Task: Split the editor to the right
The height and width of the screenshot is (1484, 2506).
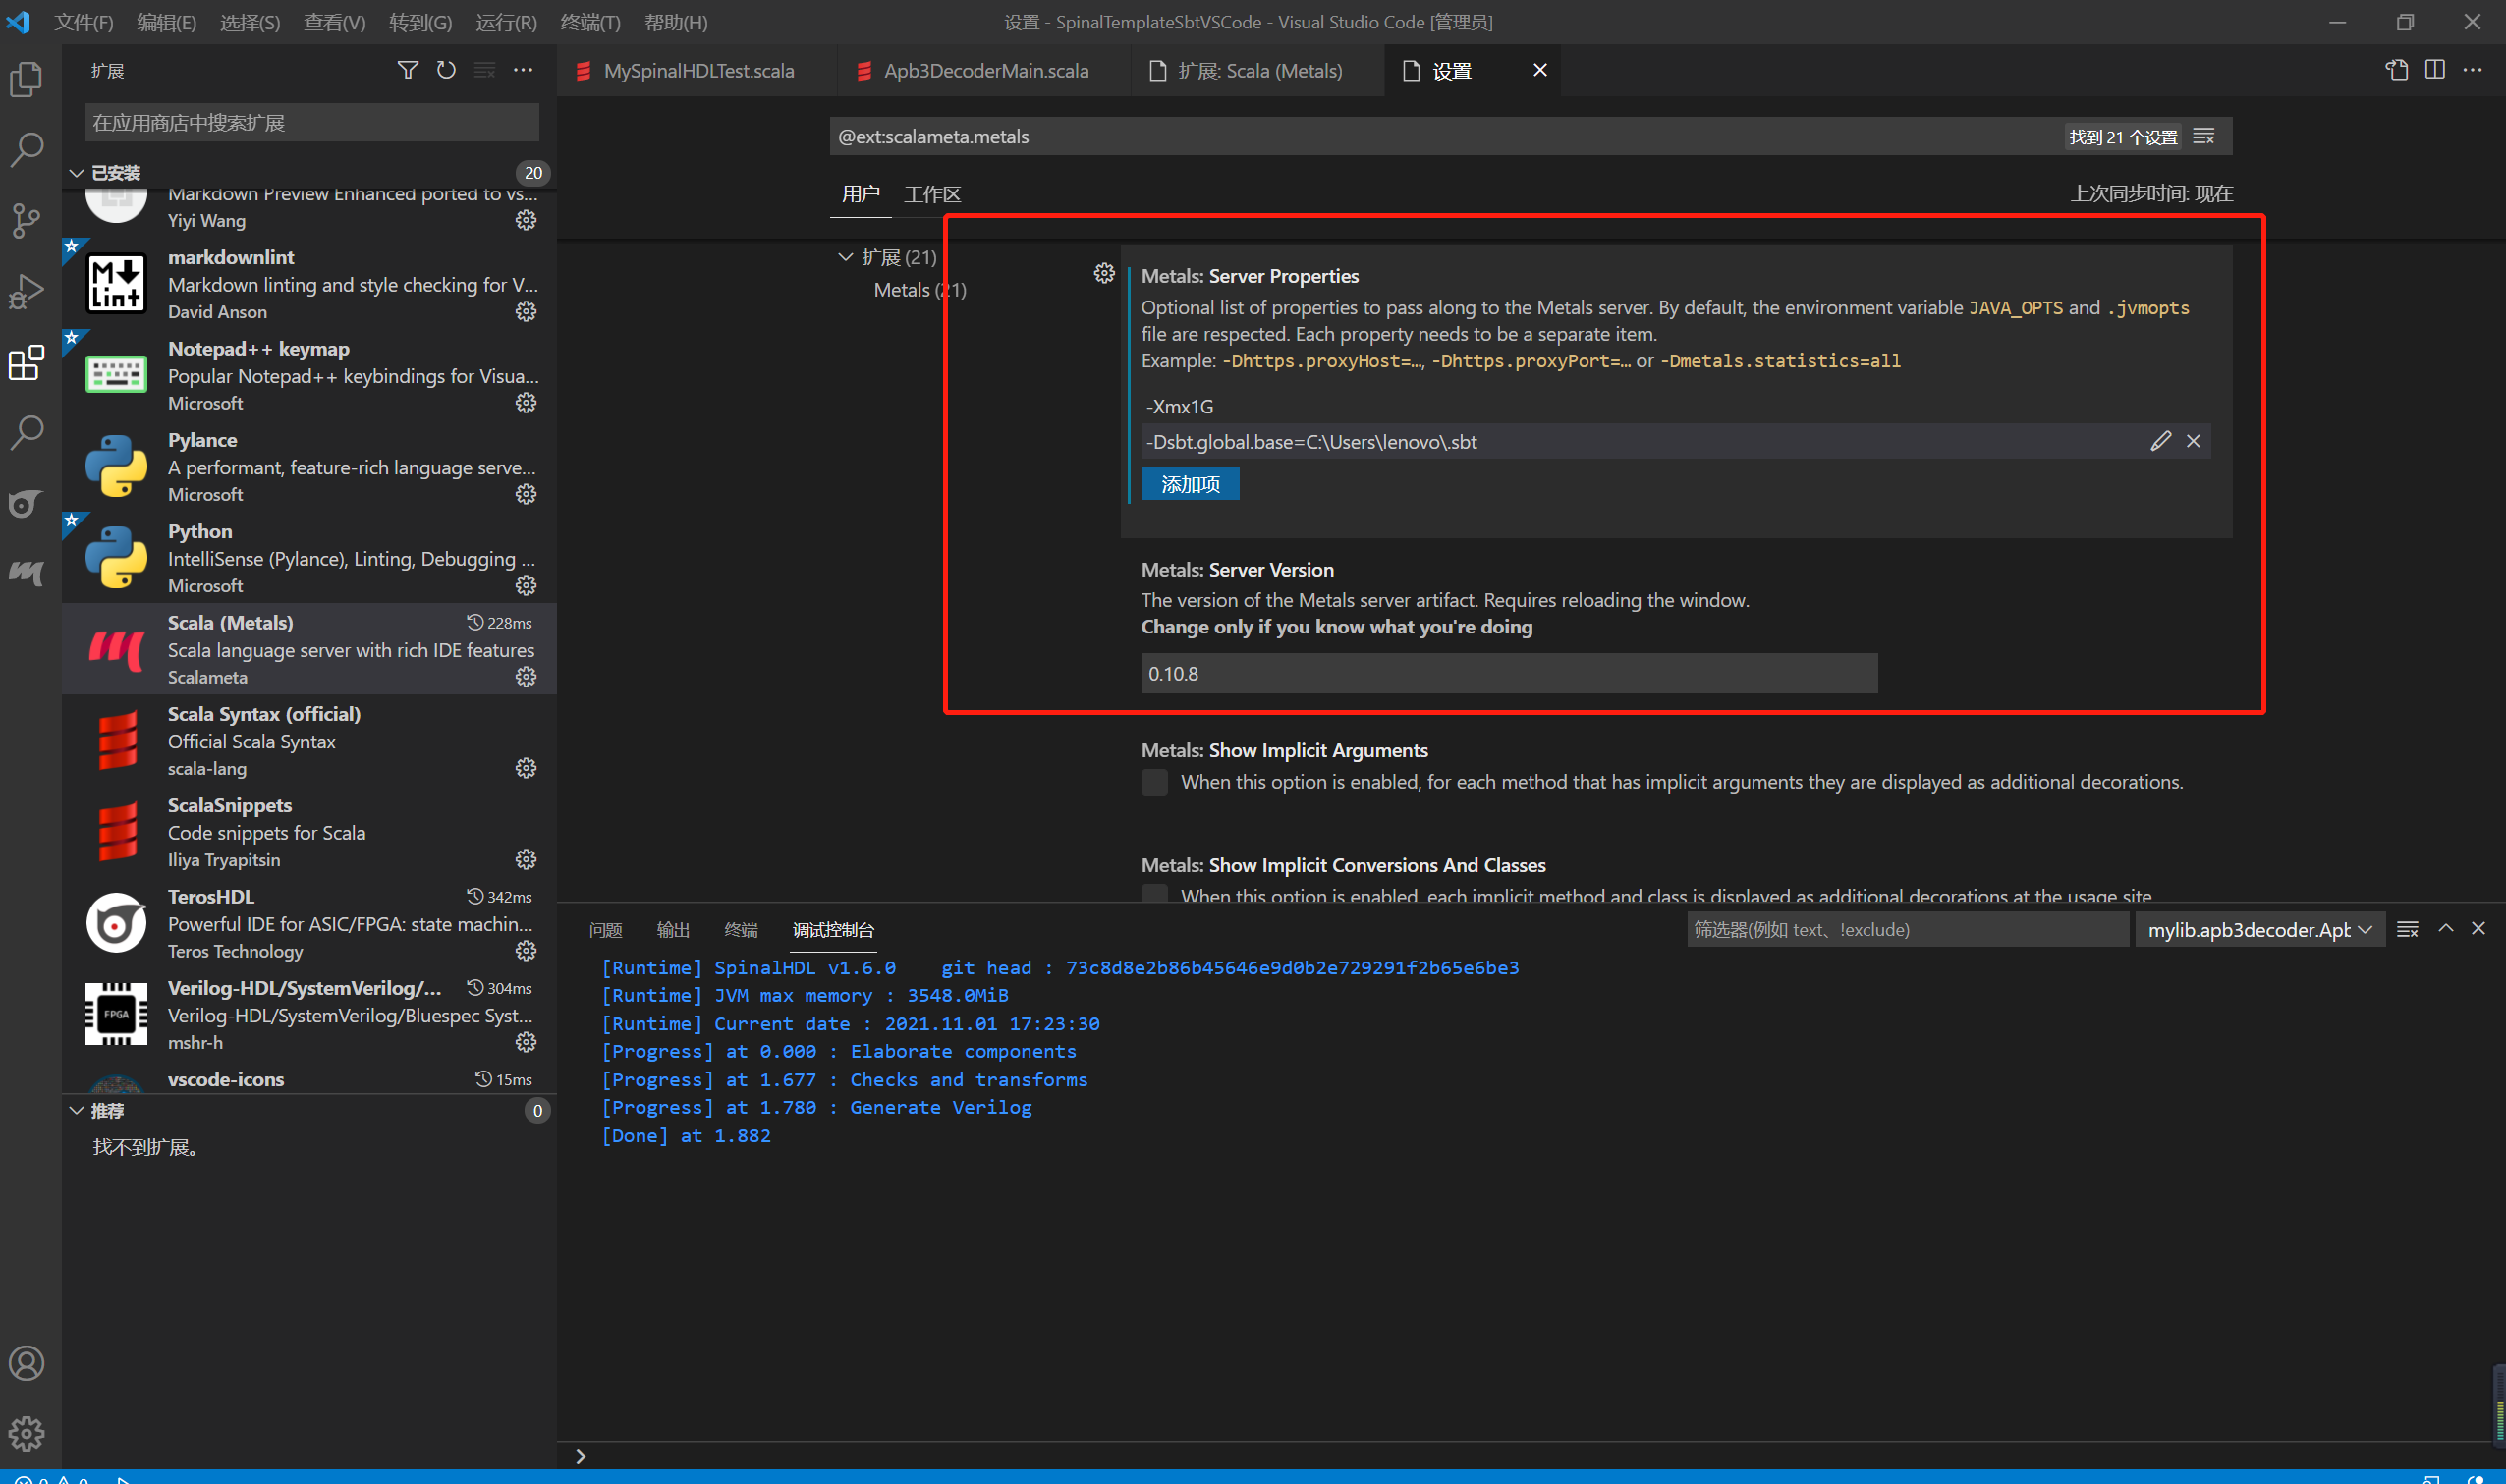Action: tap(2435, 70)
